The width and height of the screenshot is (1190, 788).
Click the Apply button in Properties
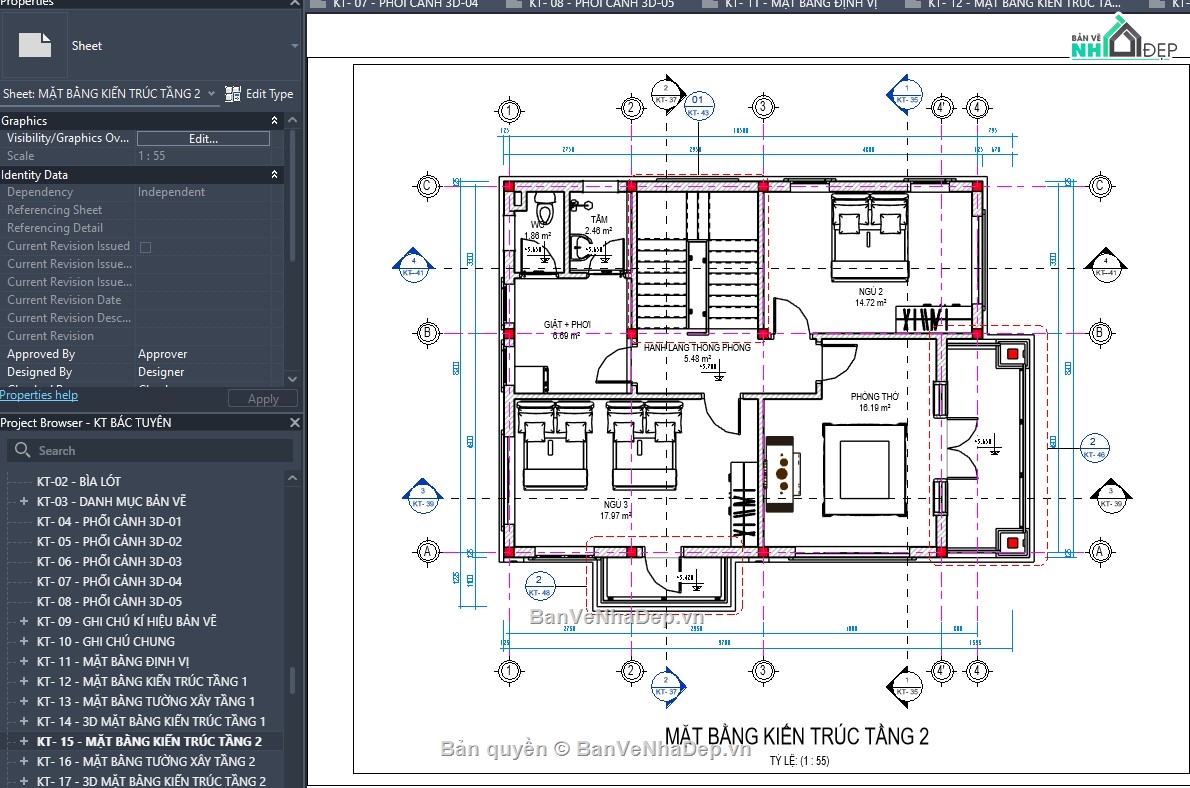coord(263,399)
